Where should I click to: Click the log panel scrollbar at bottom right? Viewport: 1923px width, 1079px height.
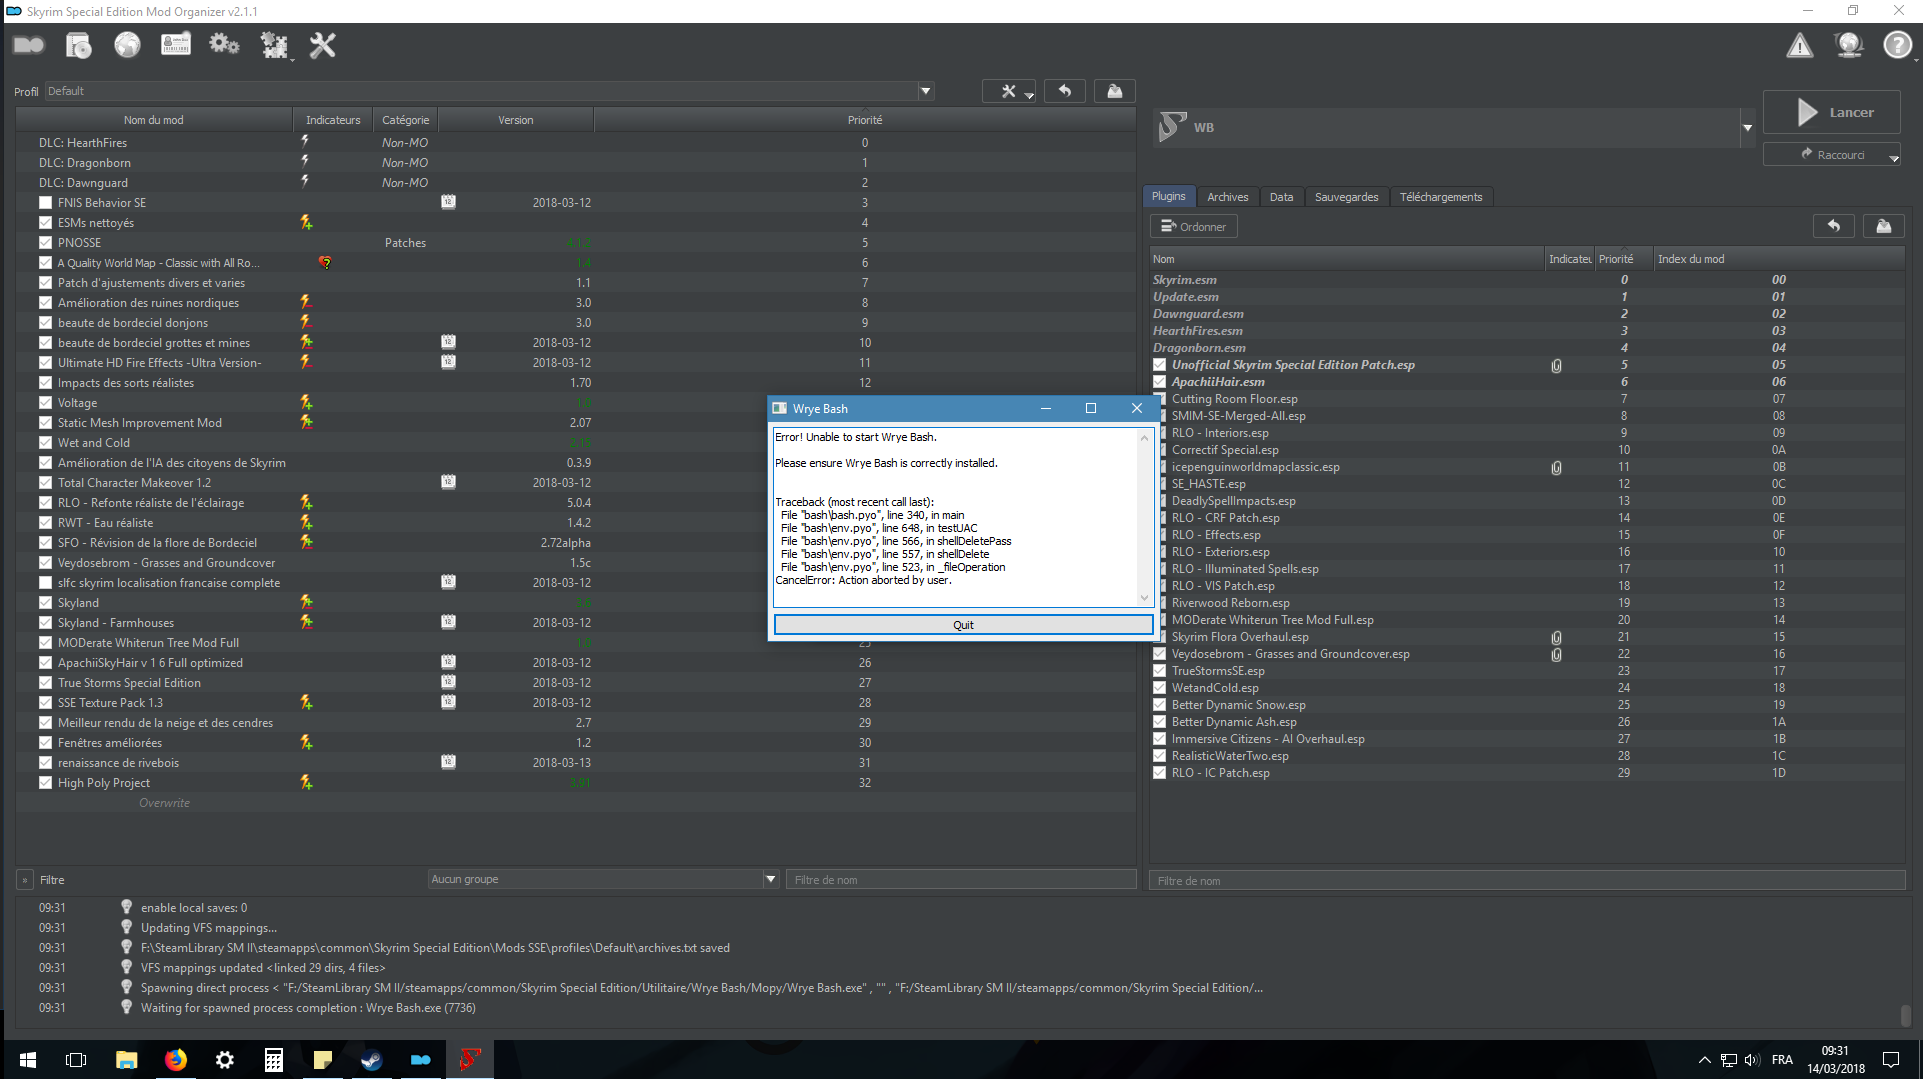1906,1015
